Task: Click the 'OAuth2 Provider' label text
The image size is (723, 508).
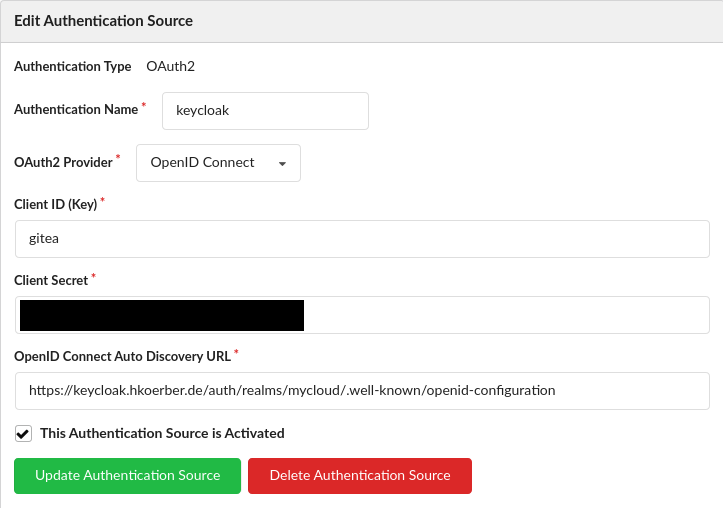Action: pyautogui.click(x=63, y=162)
